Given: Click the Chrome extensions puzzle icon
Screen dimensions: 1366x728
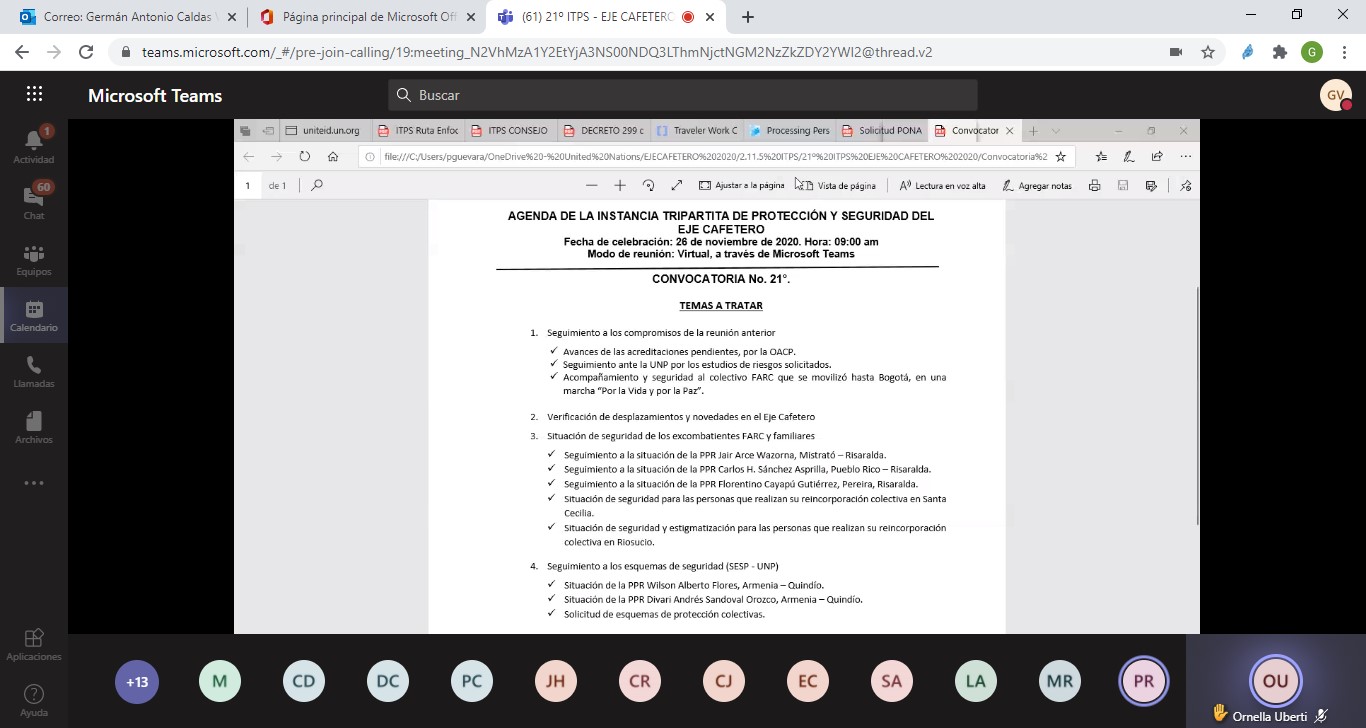Looking at the screenshot, I should 1279,52.
